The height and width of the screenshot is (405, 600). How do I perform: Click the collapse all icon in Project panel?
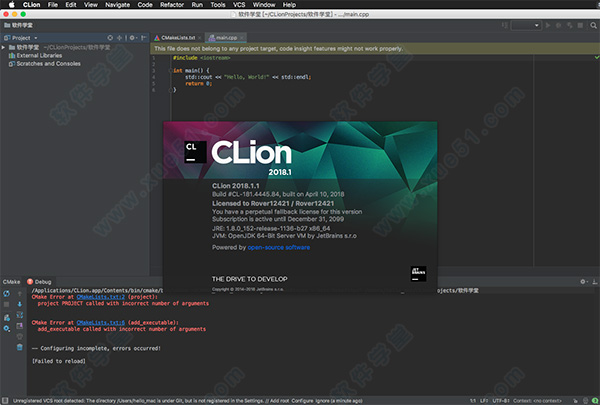(x=119, y=38)
